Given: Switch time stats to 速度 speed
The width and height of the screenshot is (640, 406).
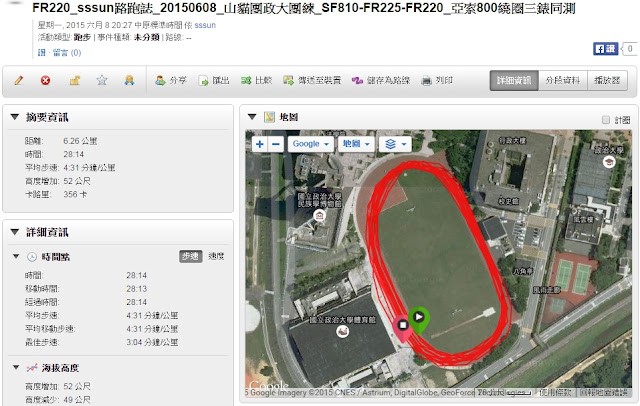Looking at the screenshot, I should coord(216,256).
